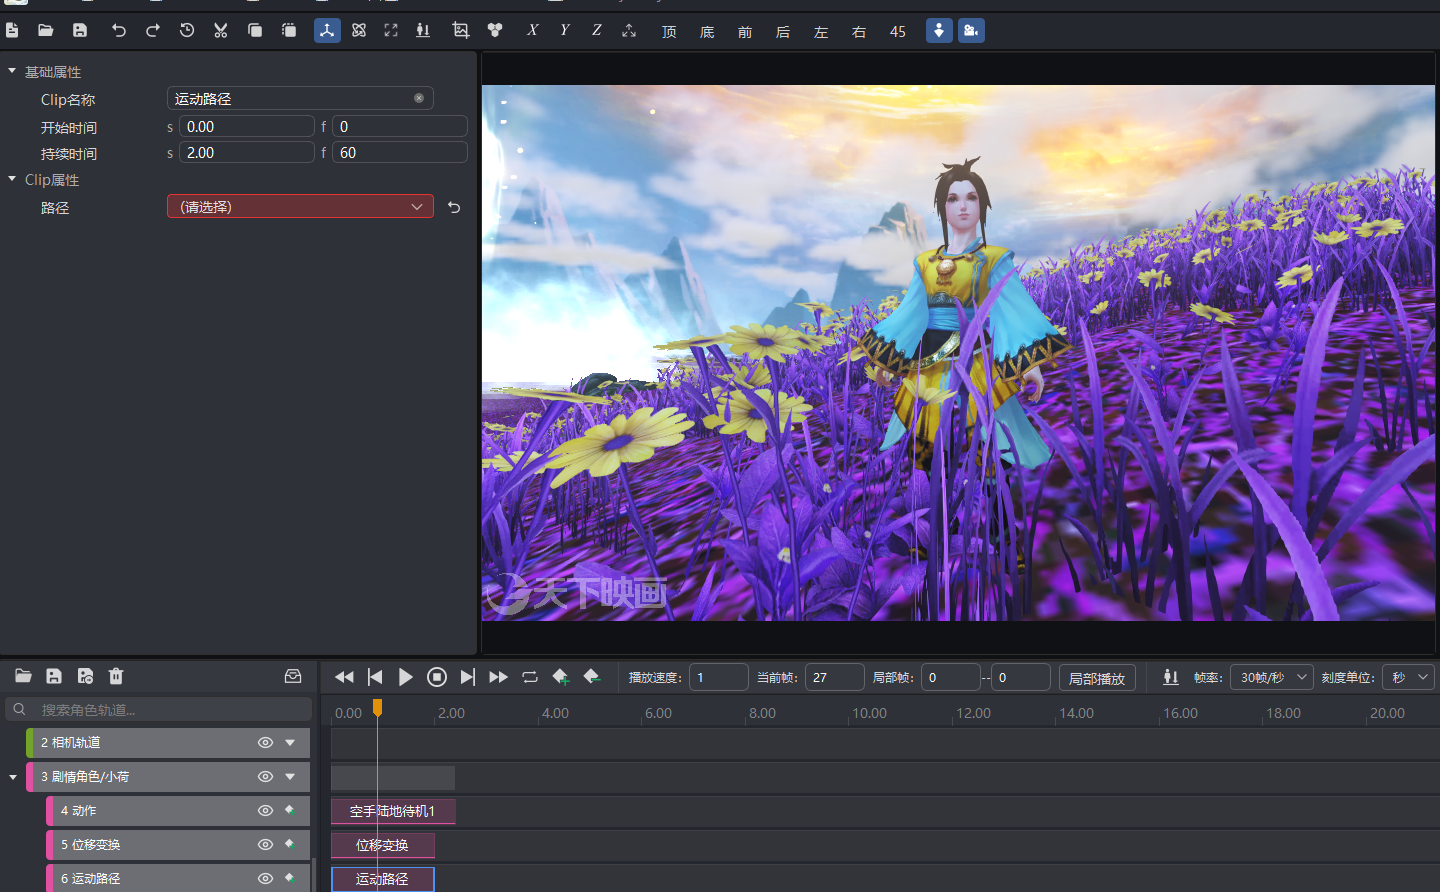
Task: Toggle visibility of 剧情角色/小荷 track
Action: tap(265, 776)
